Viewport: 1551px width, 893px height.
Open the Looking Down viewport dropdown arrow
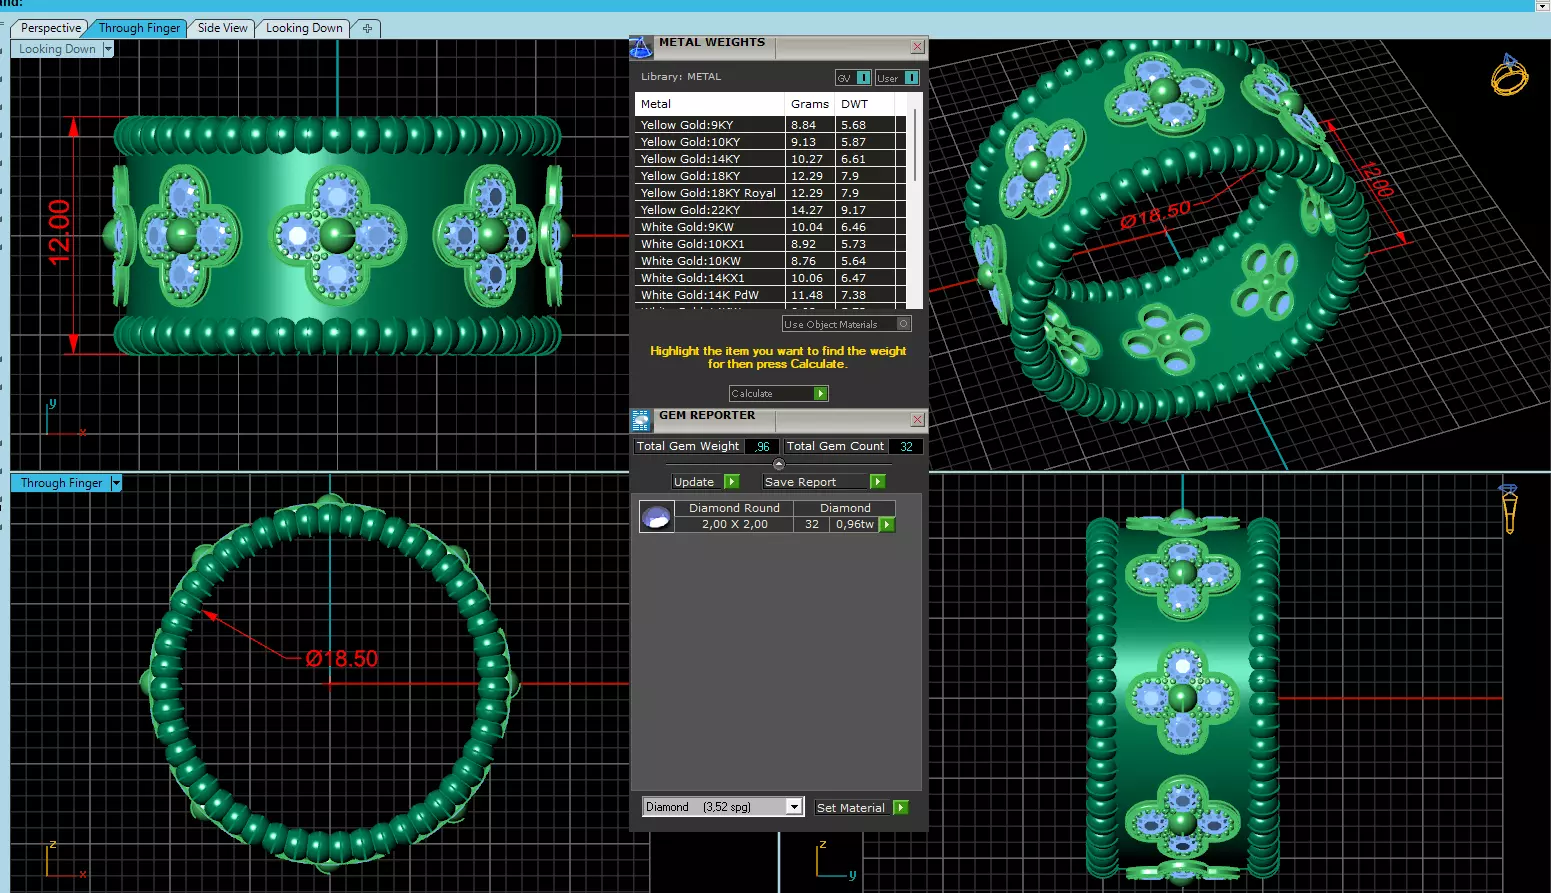point(108,49)
